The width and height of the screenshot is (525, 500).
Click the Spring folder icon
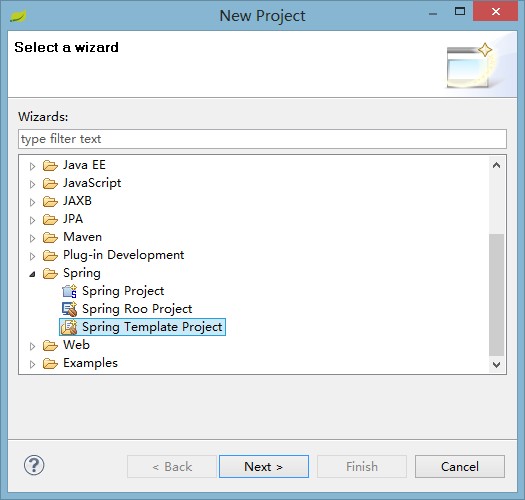pos(50,274)
